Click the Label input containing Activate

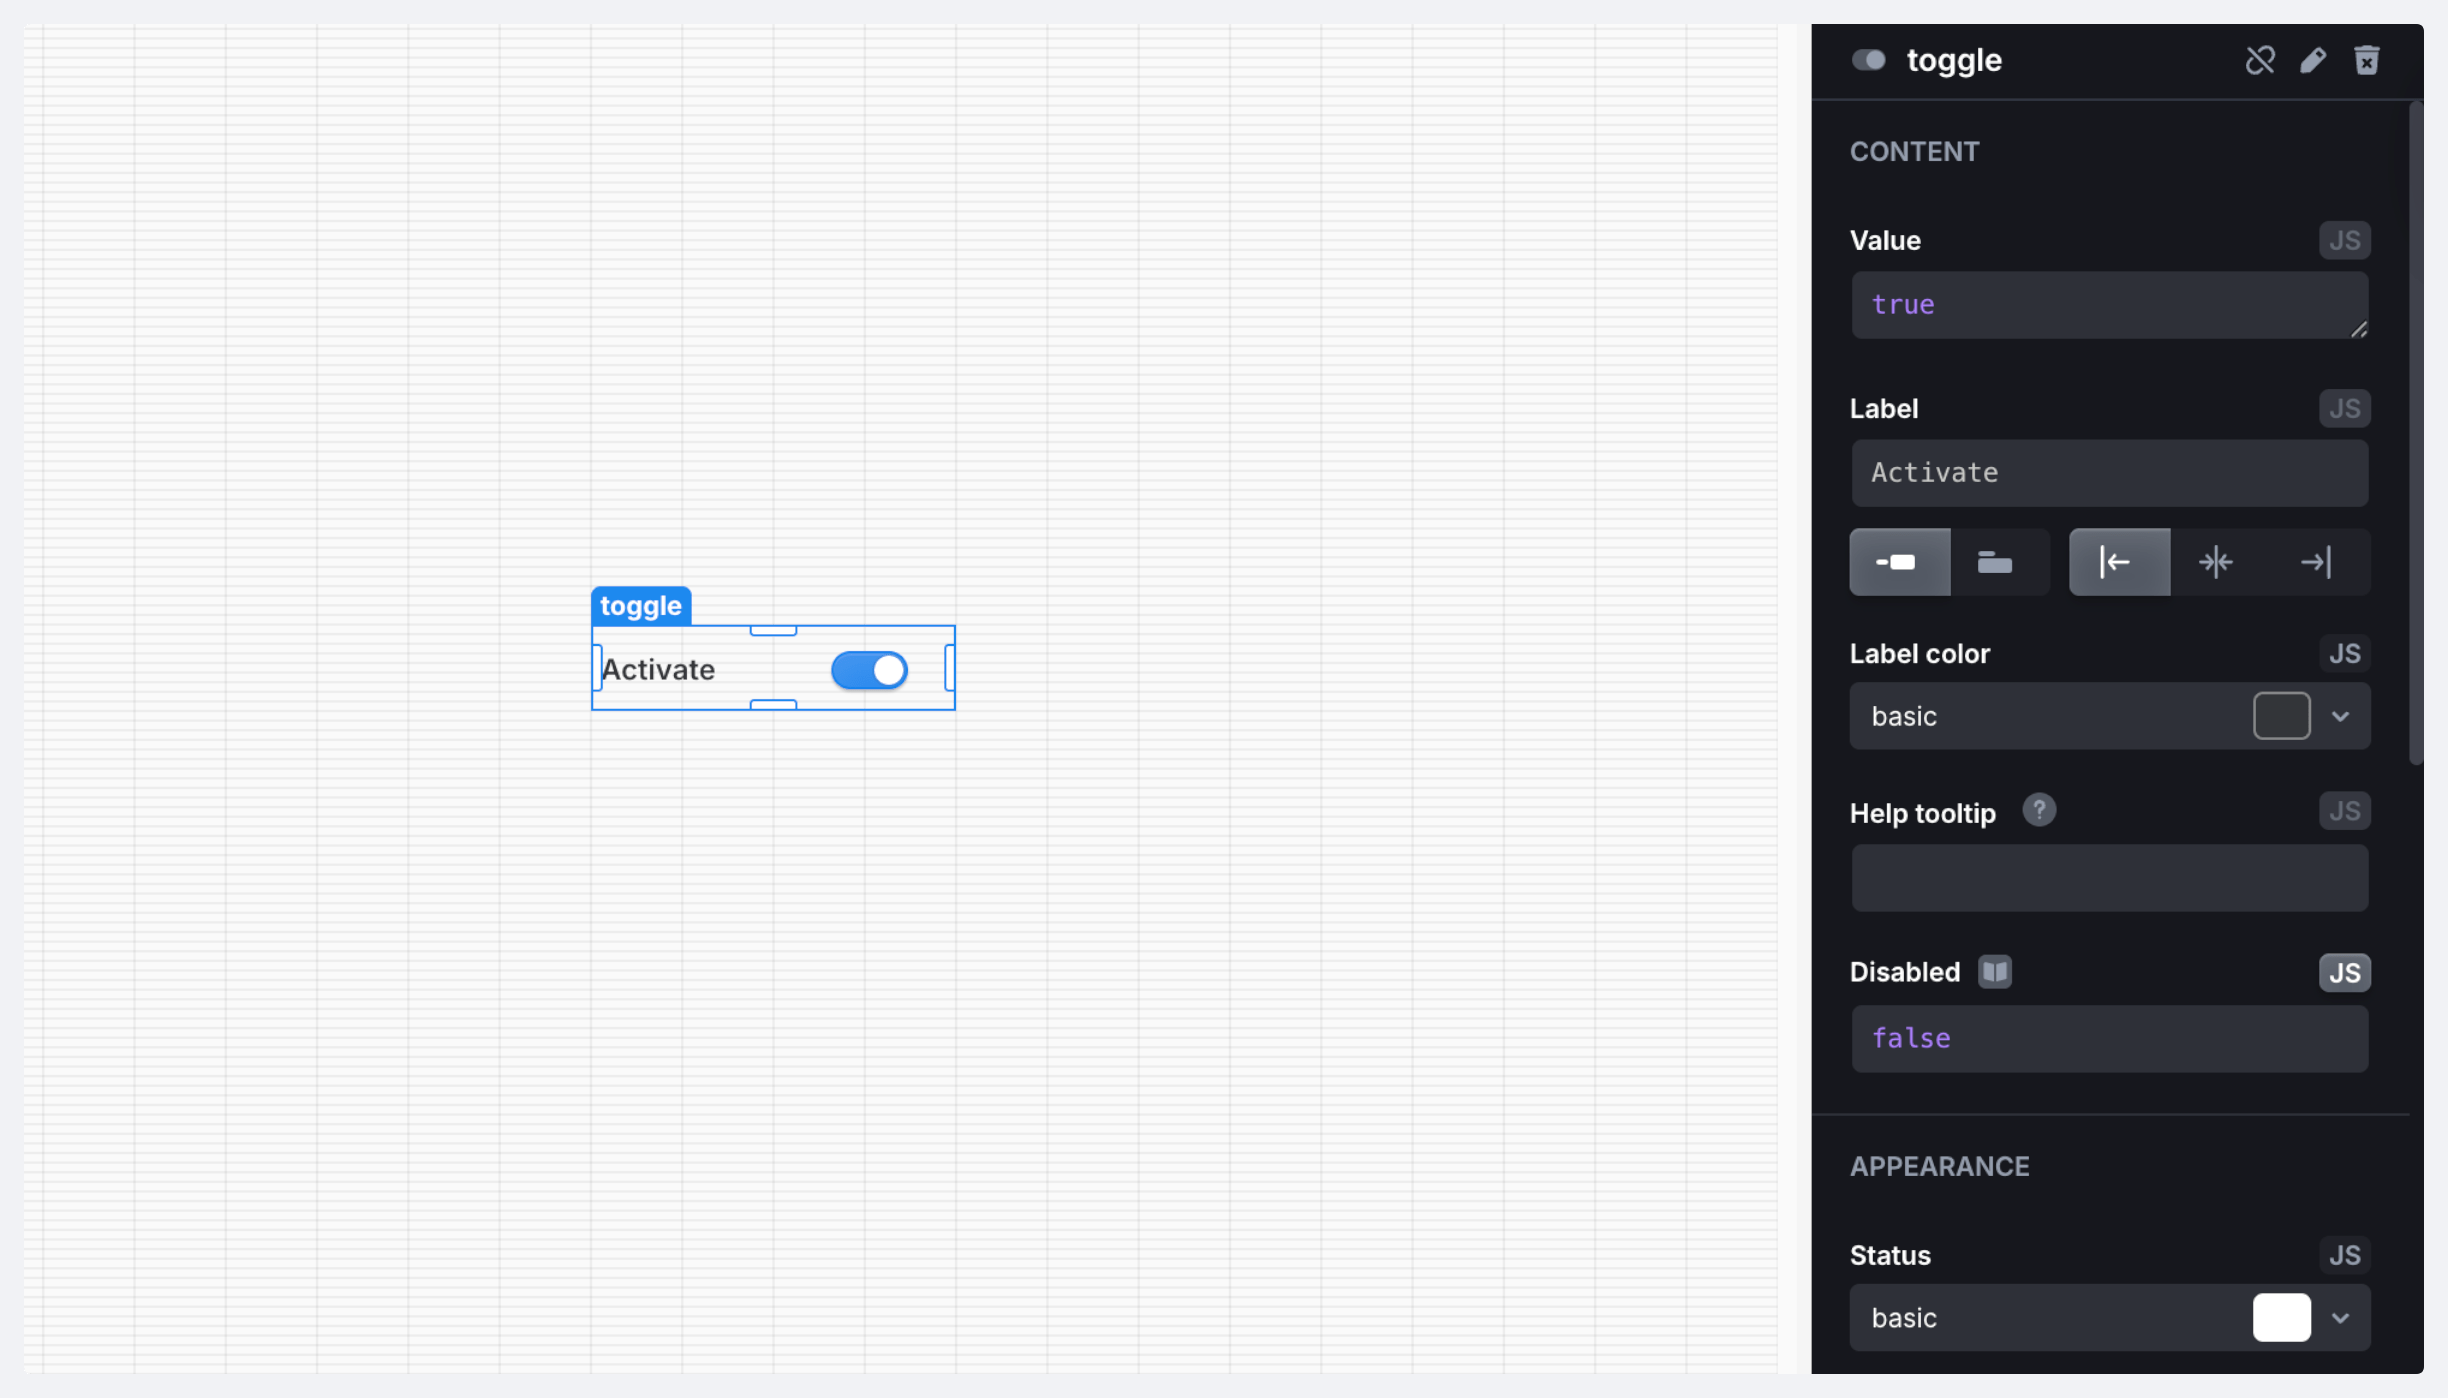(x=2108, y=473)
